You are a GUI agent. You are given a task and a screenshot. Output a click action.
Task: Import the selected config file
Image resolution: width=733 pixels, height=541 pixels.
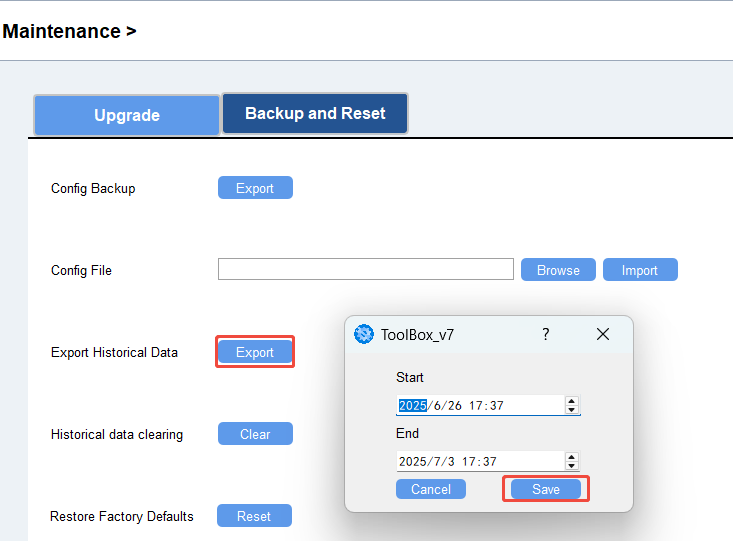[640, 270]
